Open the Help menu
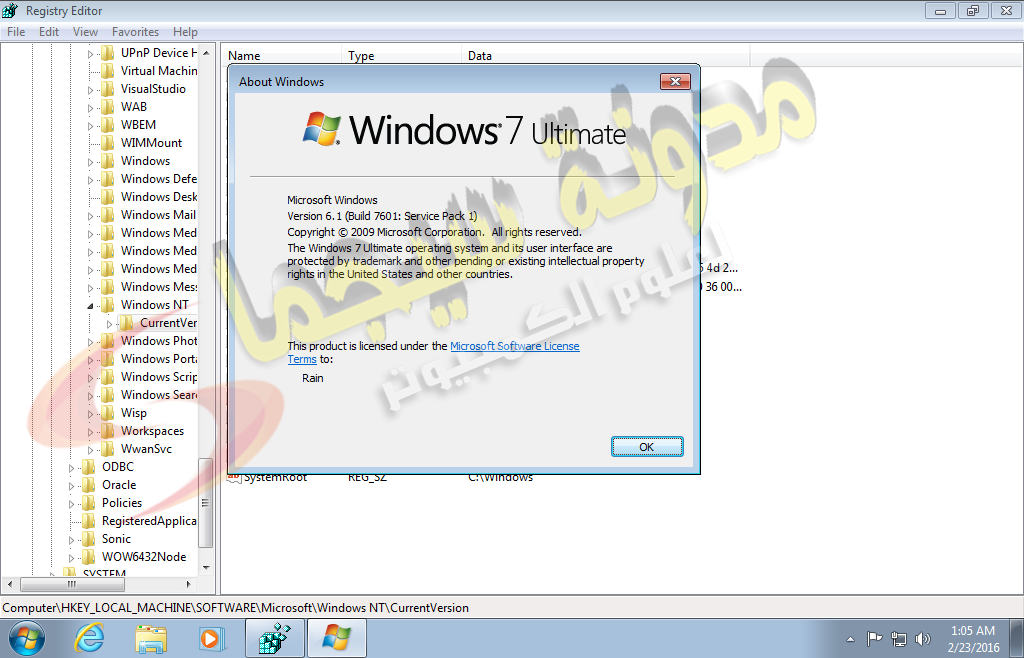The width and height of the screenshot is (1024, 658). [x=185, y=32]
